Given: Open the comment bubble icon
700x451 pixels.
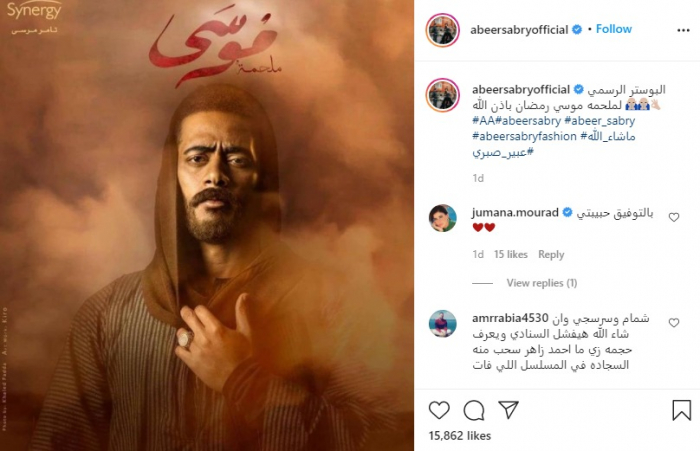Looking at the screenshot, I should point(474,410).
